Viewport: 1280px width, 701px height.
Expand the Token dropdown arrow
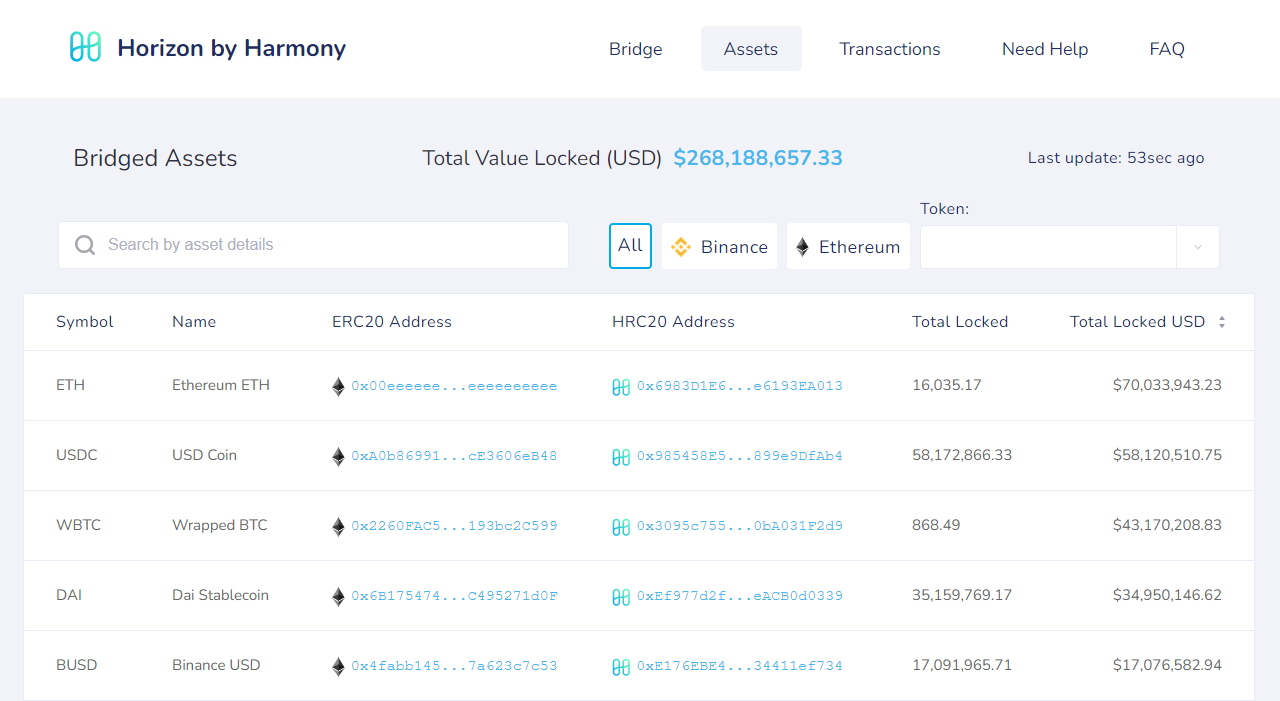coord(1197,247)
